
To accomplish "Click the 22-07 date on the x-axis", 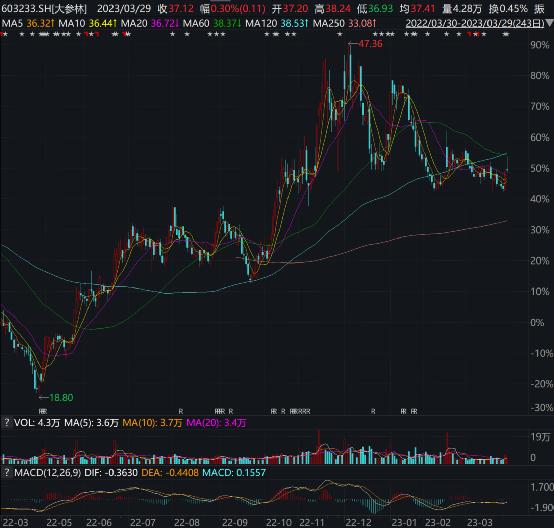I will pyautogui.click(x=143, y=523).
